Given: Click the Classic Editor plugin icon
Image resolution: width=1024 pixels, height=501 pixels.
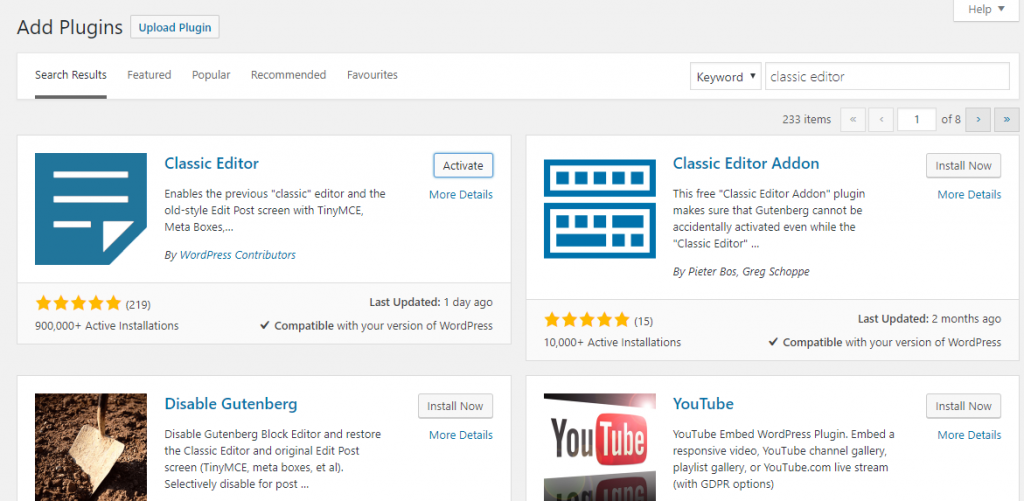Looking at the screenshot, I should click(x=91, y=209).
